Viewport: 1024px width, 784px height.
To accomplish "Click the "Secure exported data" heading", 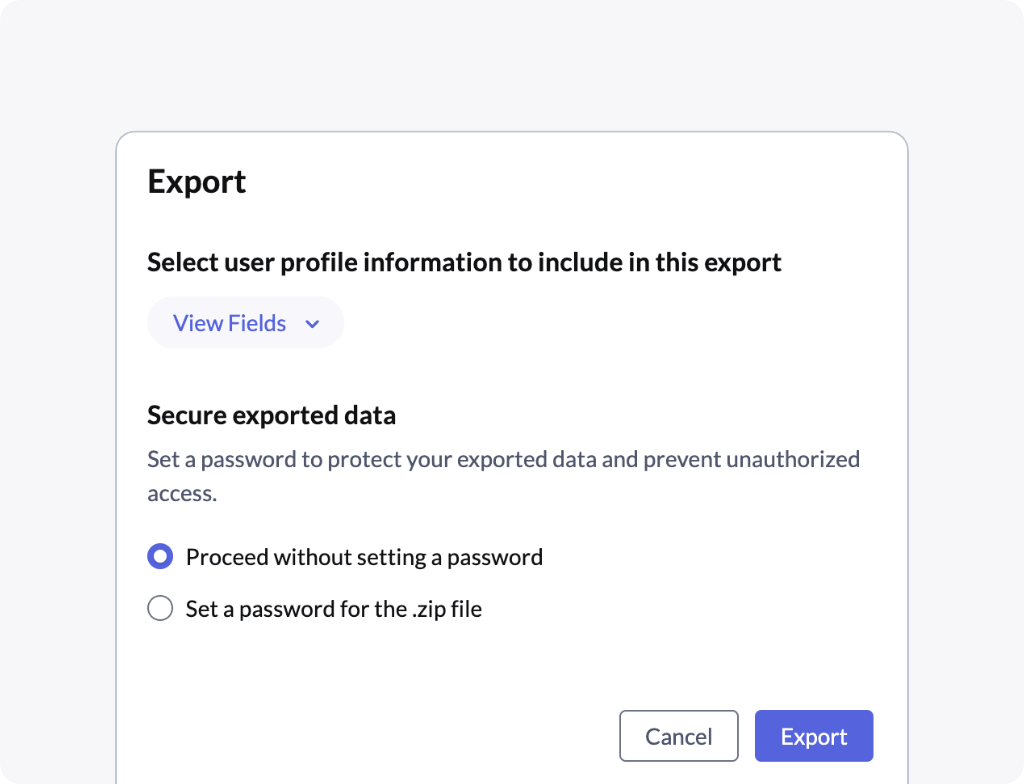I will click(271, 415).
